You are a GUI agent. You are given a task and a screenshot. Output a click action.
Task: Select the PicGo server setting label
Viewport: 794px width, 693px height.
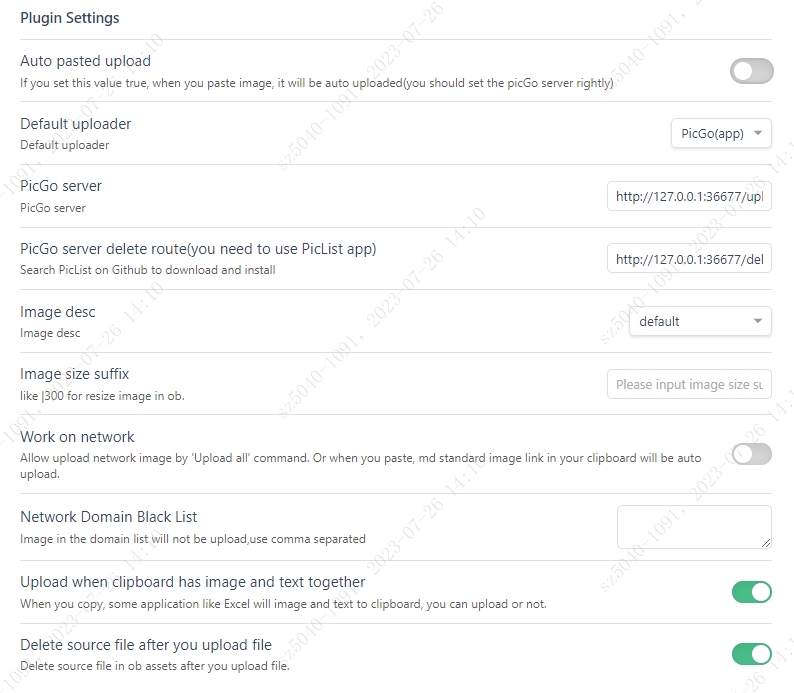point(61,186)
